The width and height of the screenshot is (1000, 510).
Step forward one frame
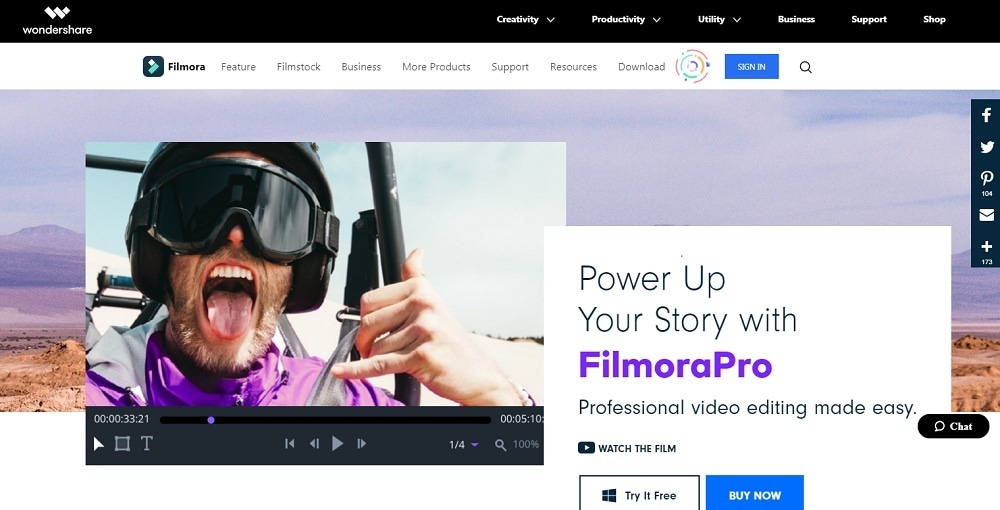click(x=362, y=444)
